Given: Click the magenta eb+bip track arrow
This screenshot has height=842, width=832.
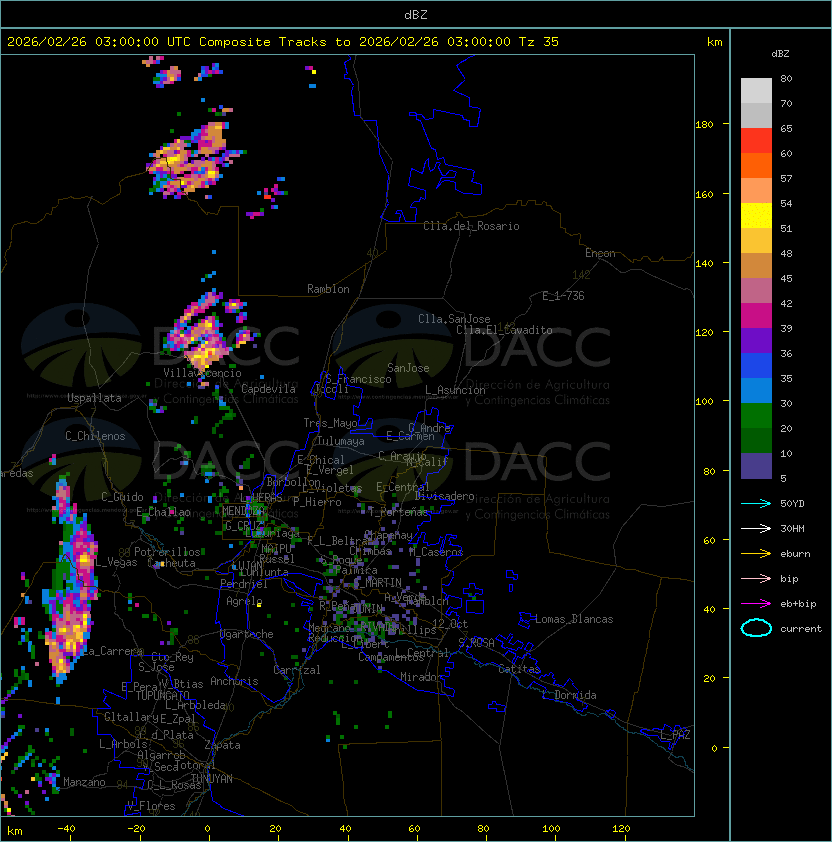Looking at the screenshot, I should point(756,604).
